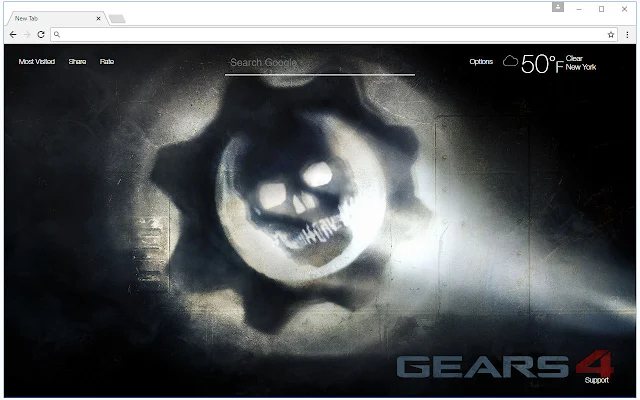Screen dimensions: 640x400
Task: Open the Chrome three-dot menu
Action: coord(627,35)
